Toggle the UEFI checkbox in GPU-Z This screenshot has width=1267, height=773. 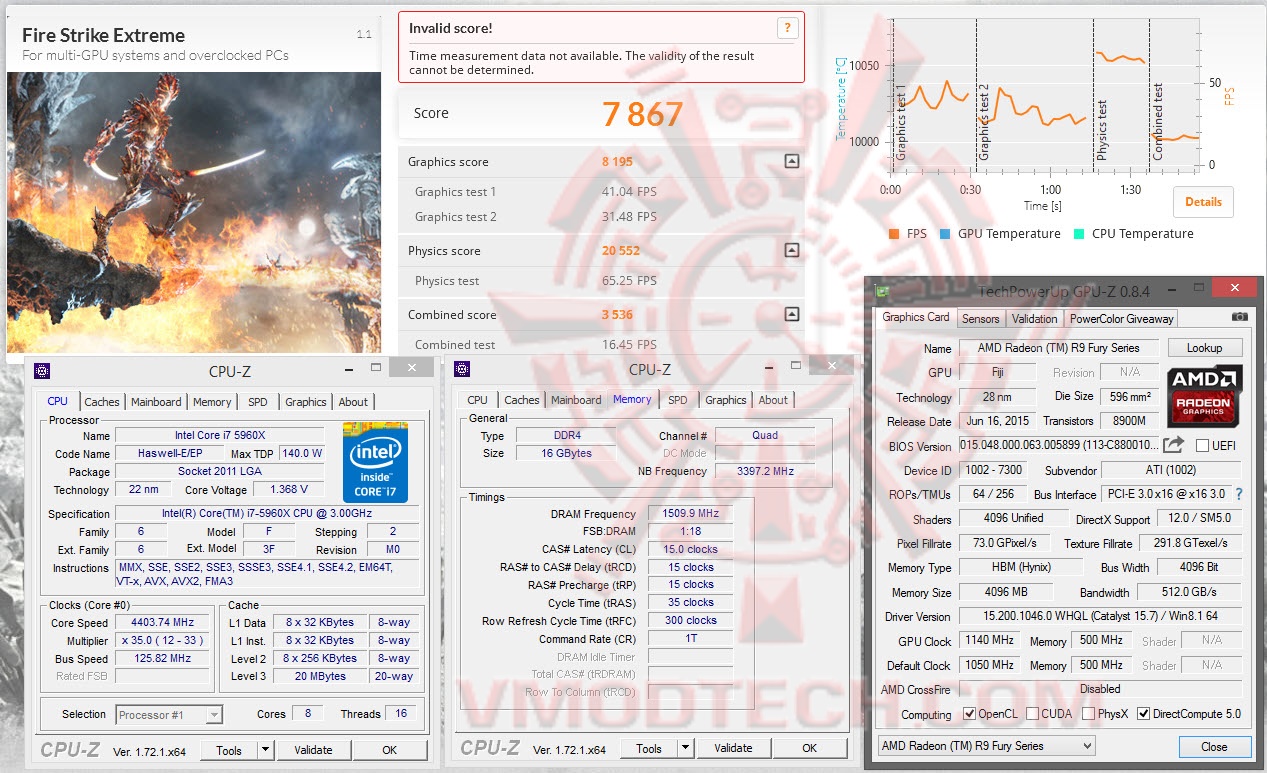1203,446
